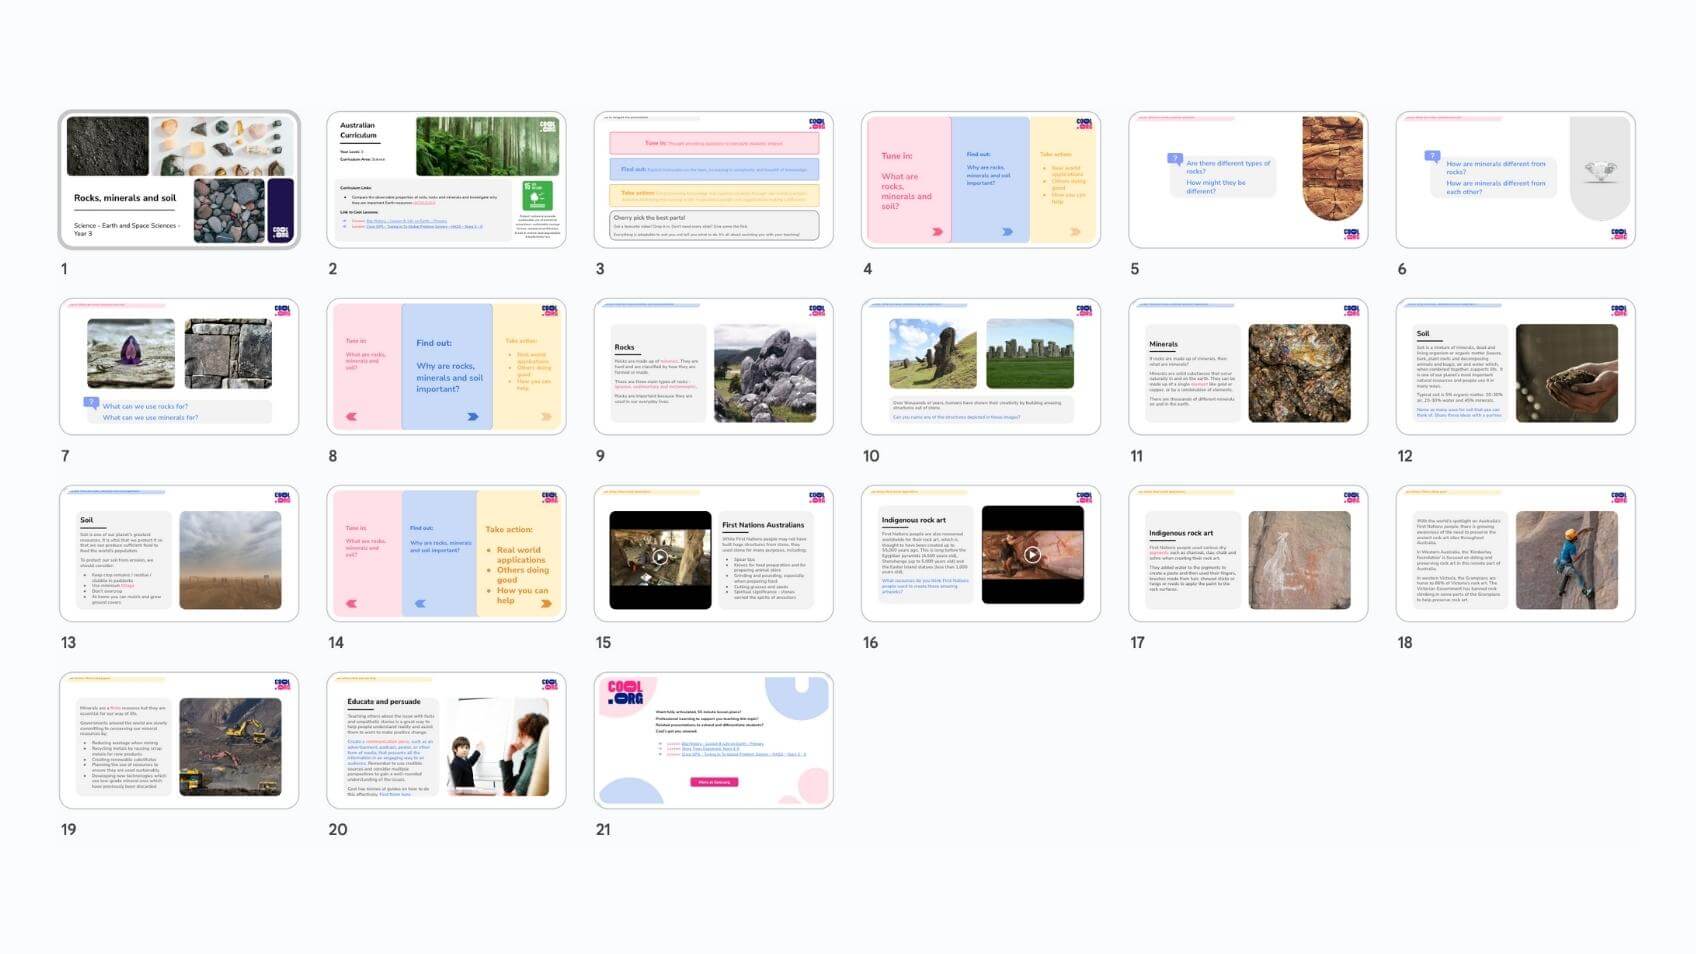
Task: Open the Minerals slide thumbnail
Action: click(1247, 367)
